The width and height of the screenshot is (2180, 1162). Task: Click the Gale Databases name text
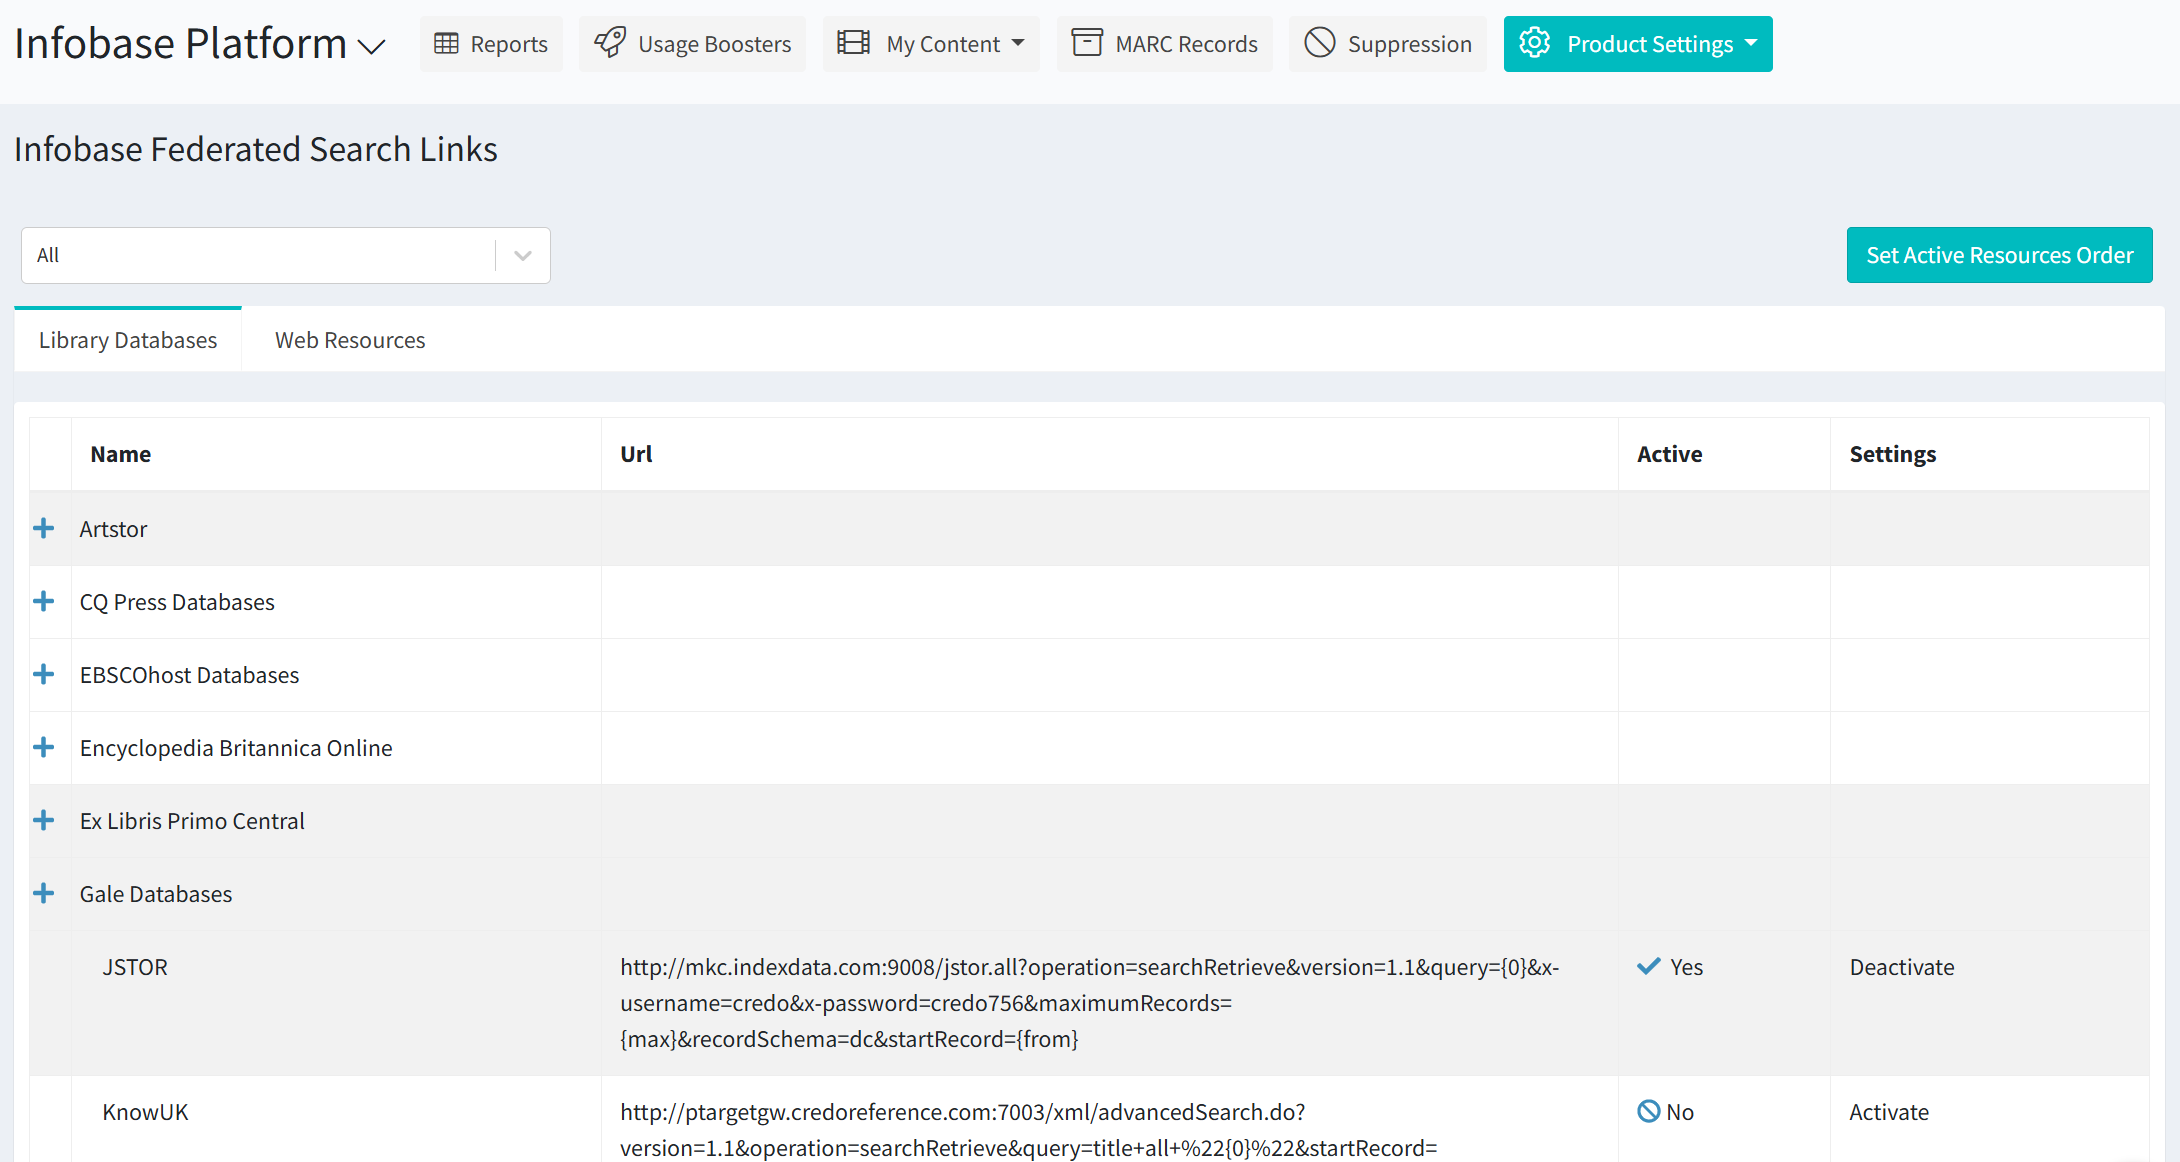click(156, 894)
